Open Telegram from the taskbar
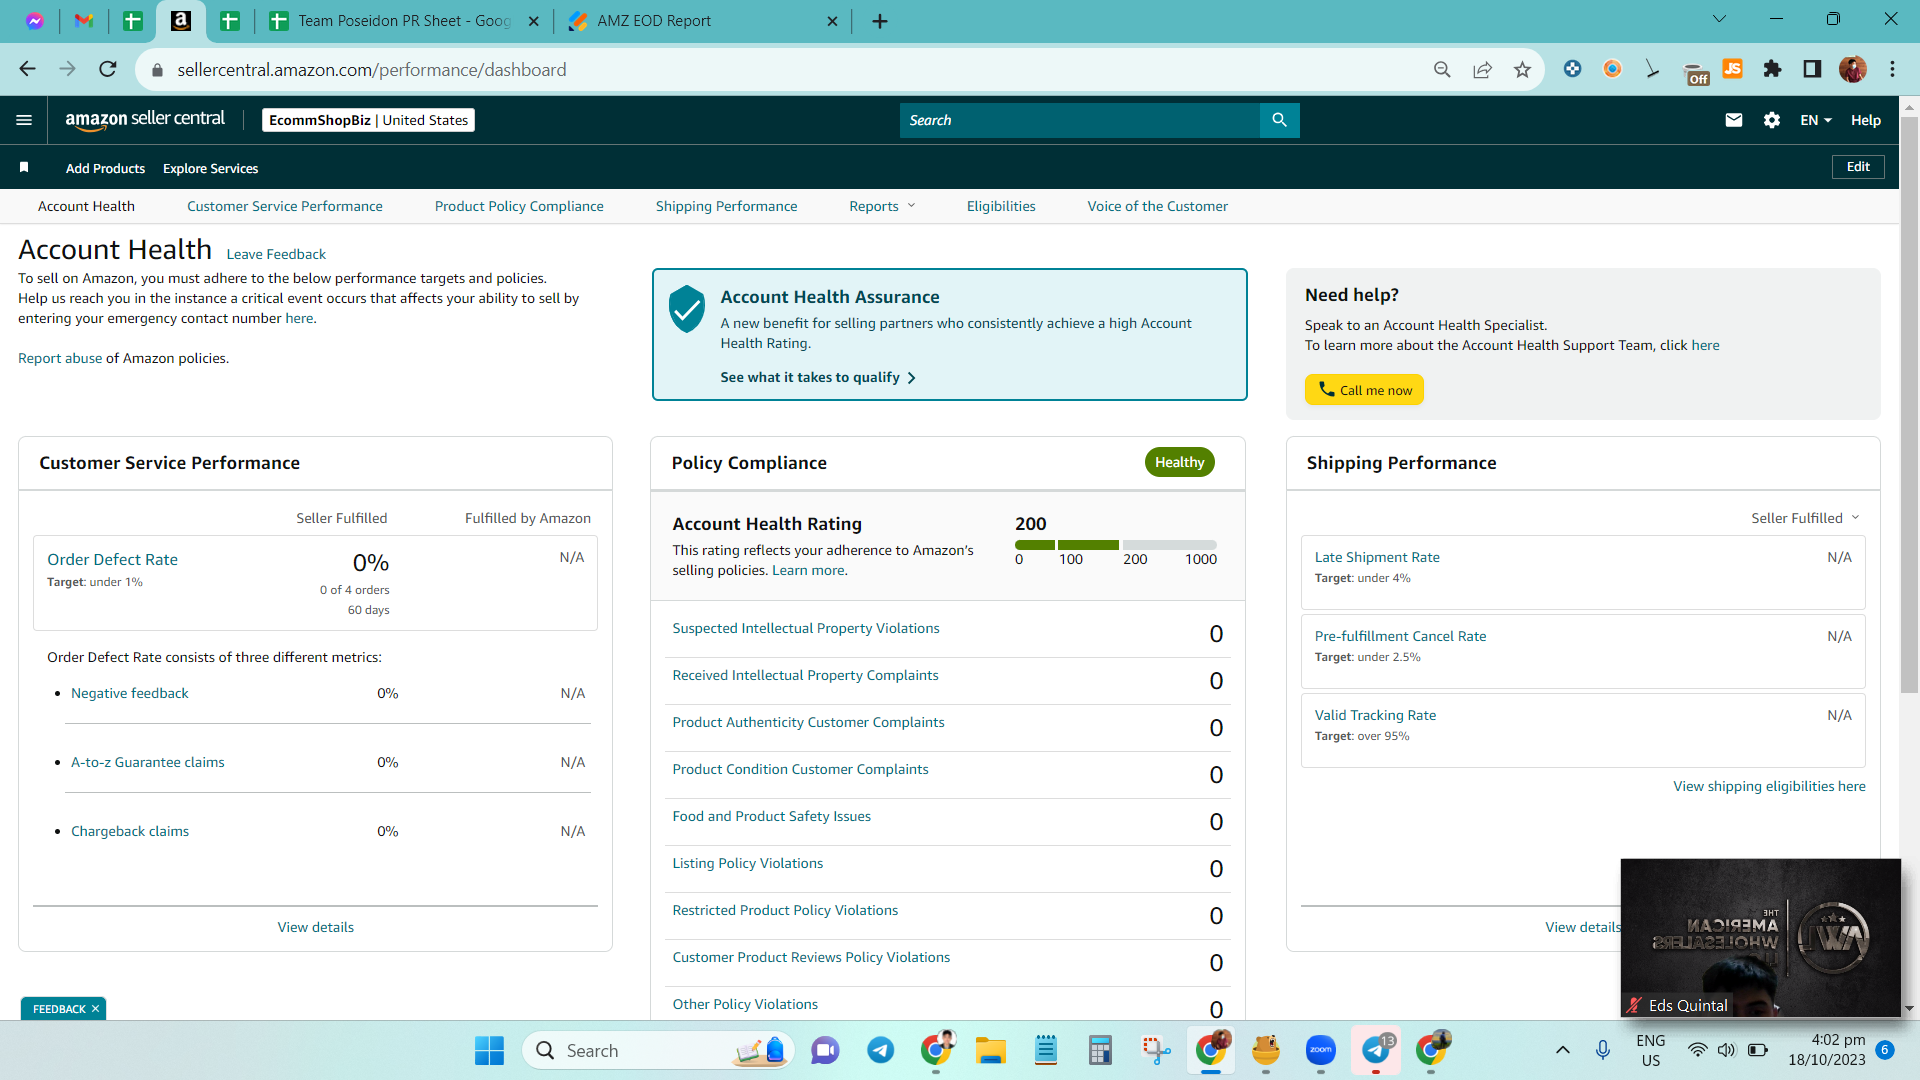 (880, 1050)
